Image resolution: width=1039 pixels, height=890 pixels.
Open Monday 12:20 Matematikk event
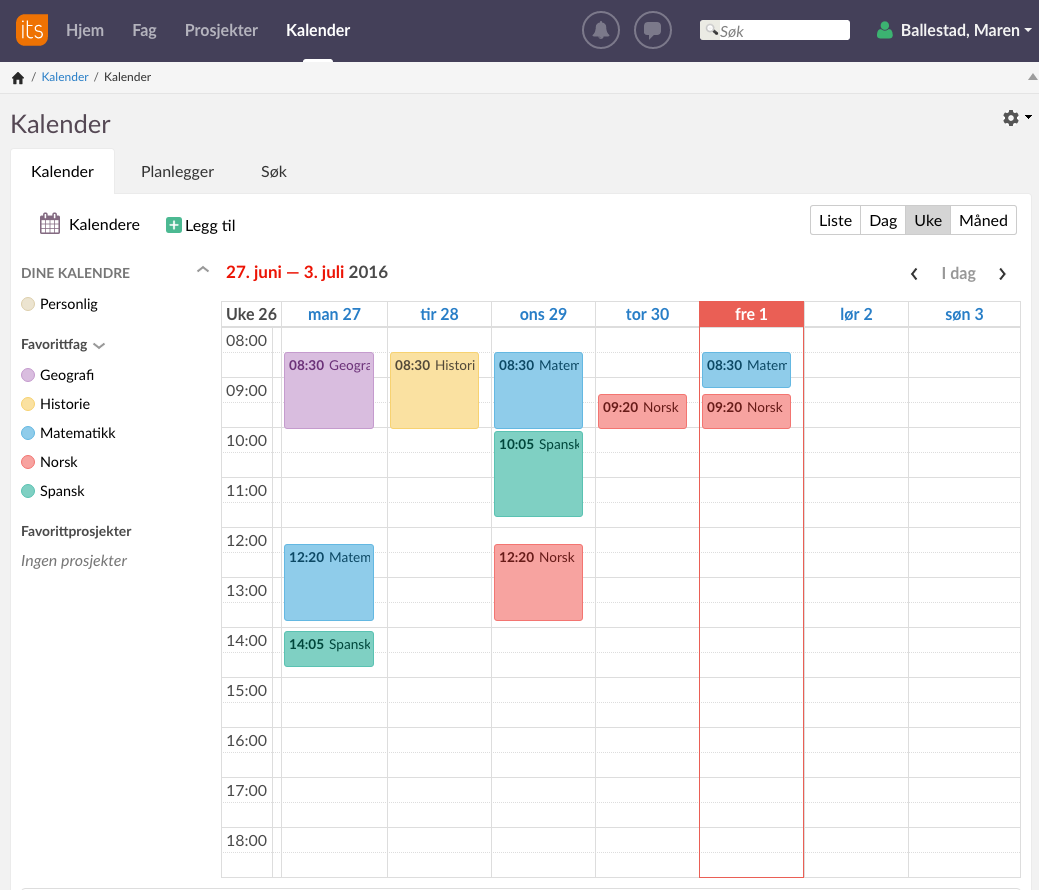tap(329, 583)
